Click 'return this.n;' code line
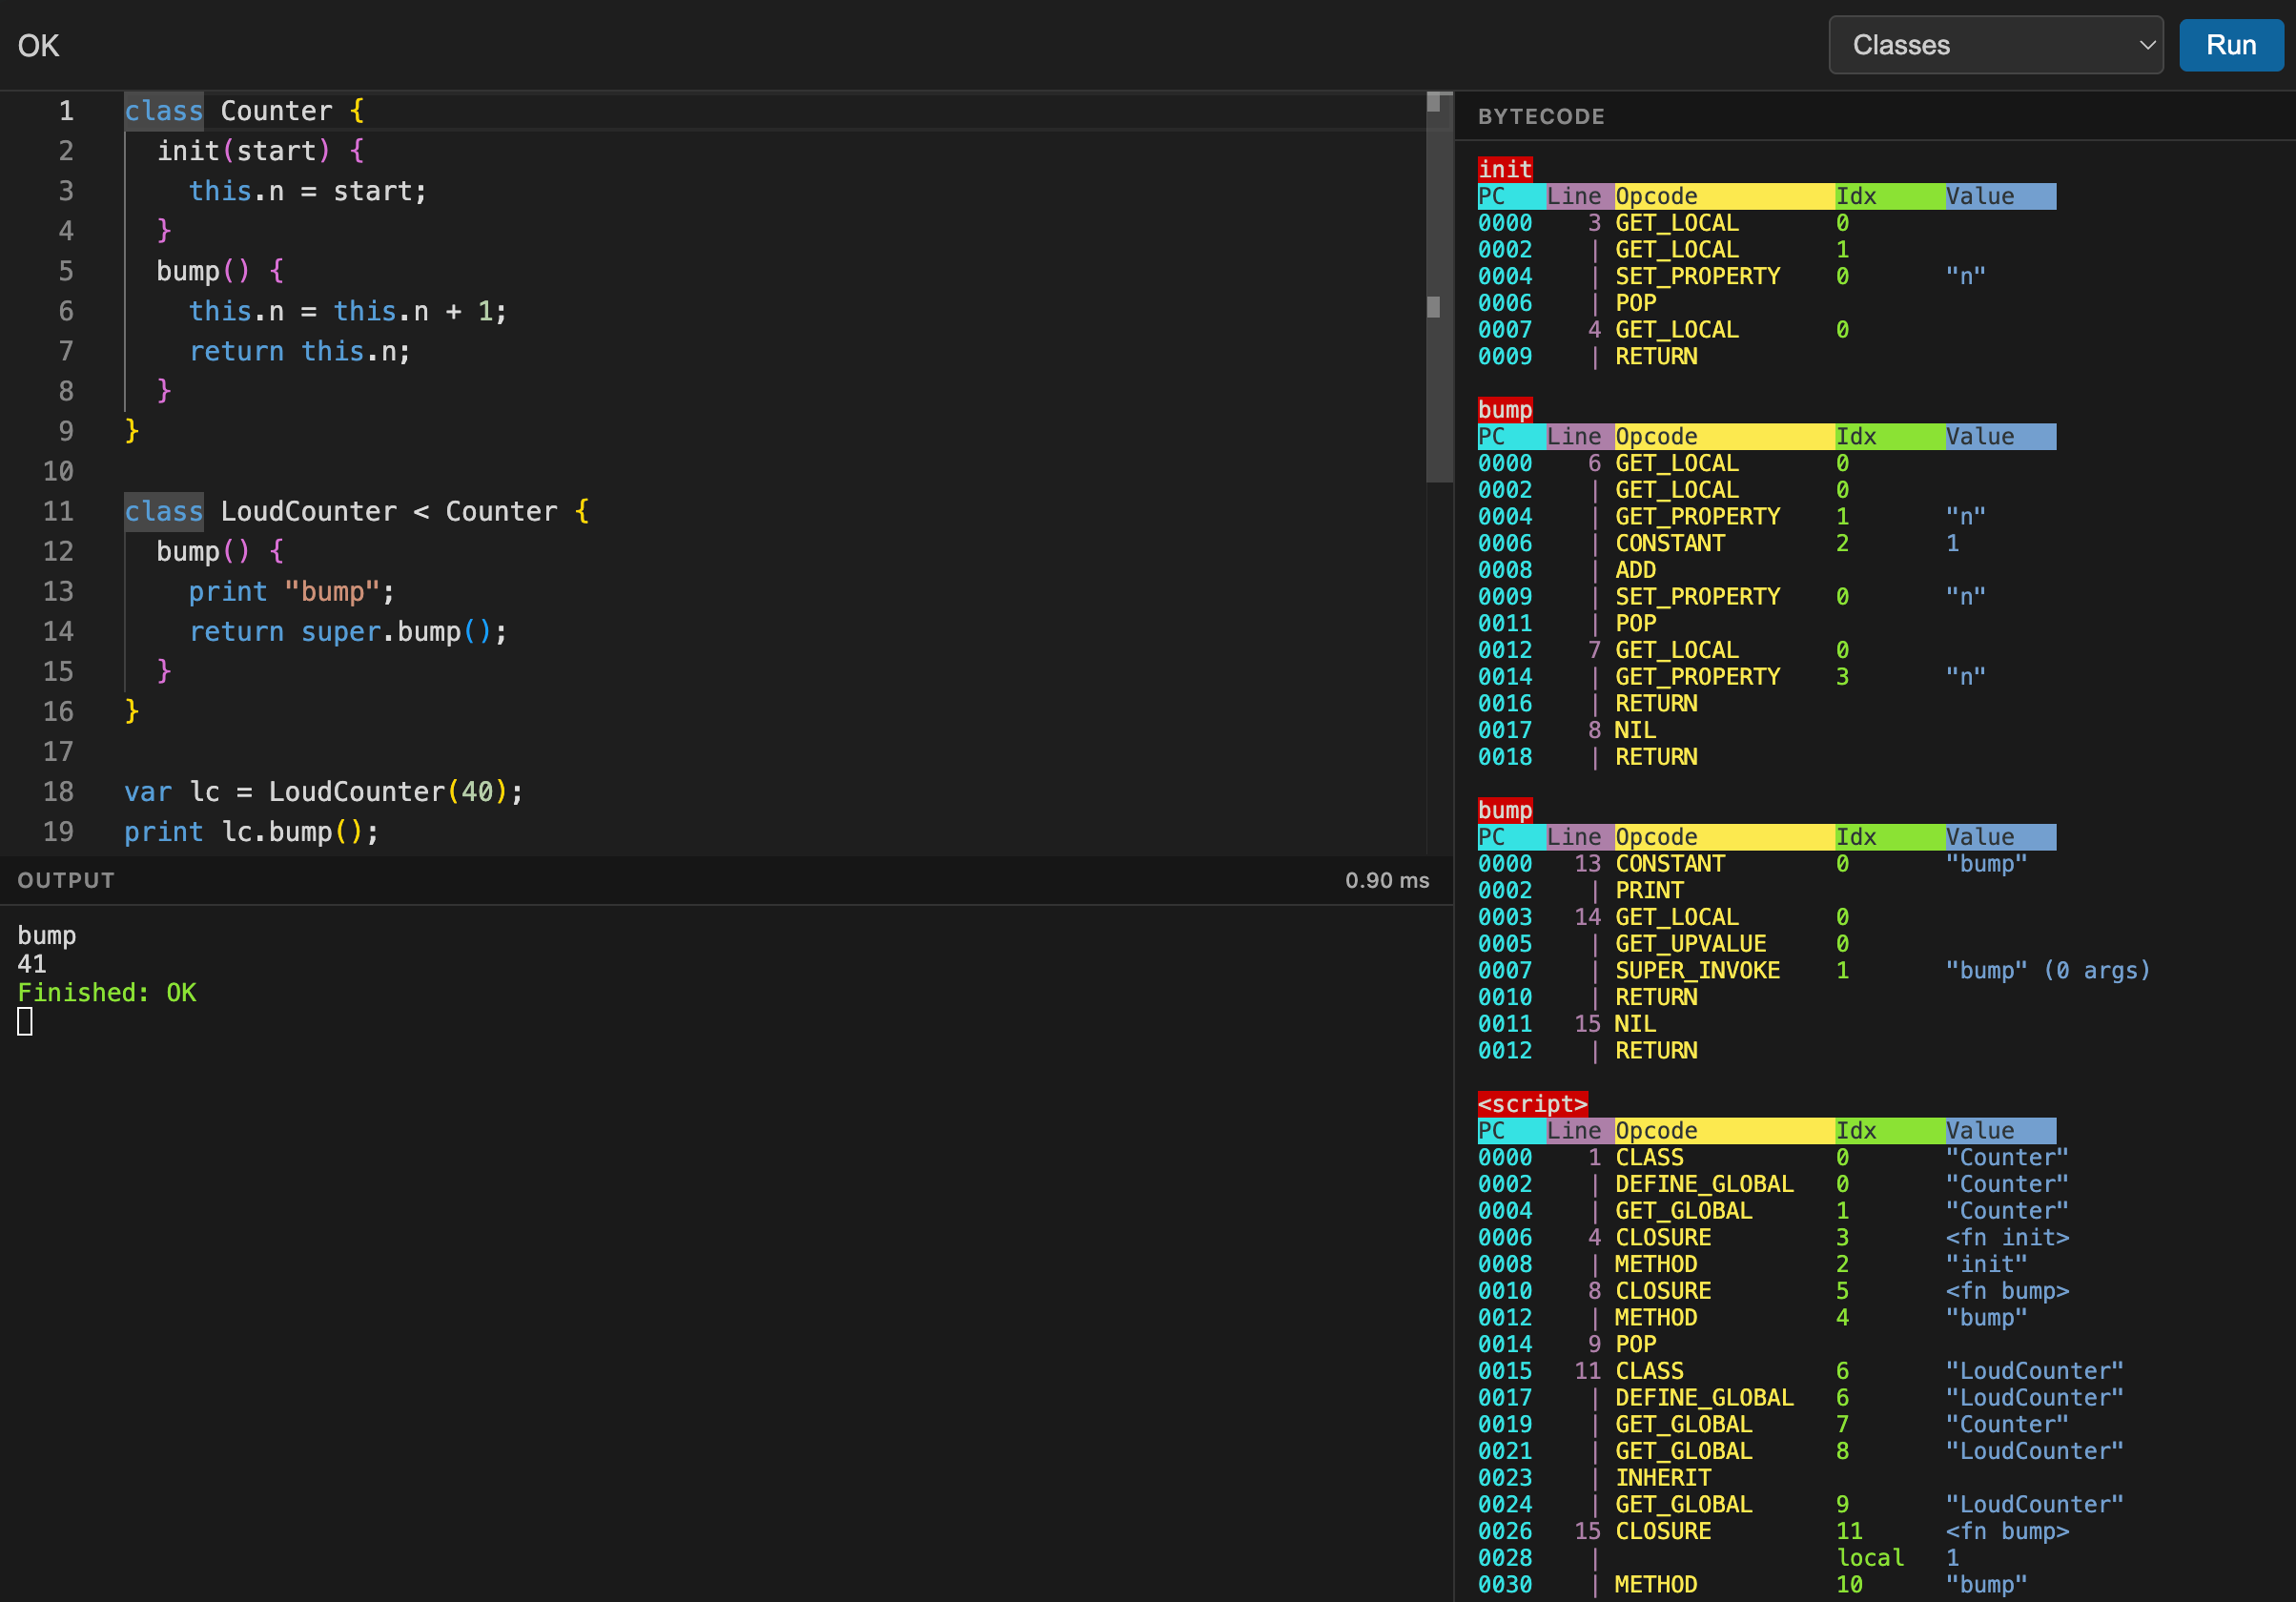The image size is (2296, 1602). point(299,351)
